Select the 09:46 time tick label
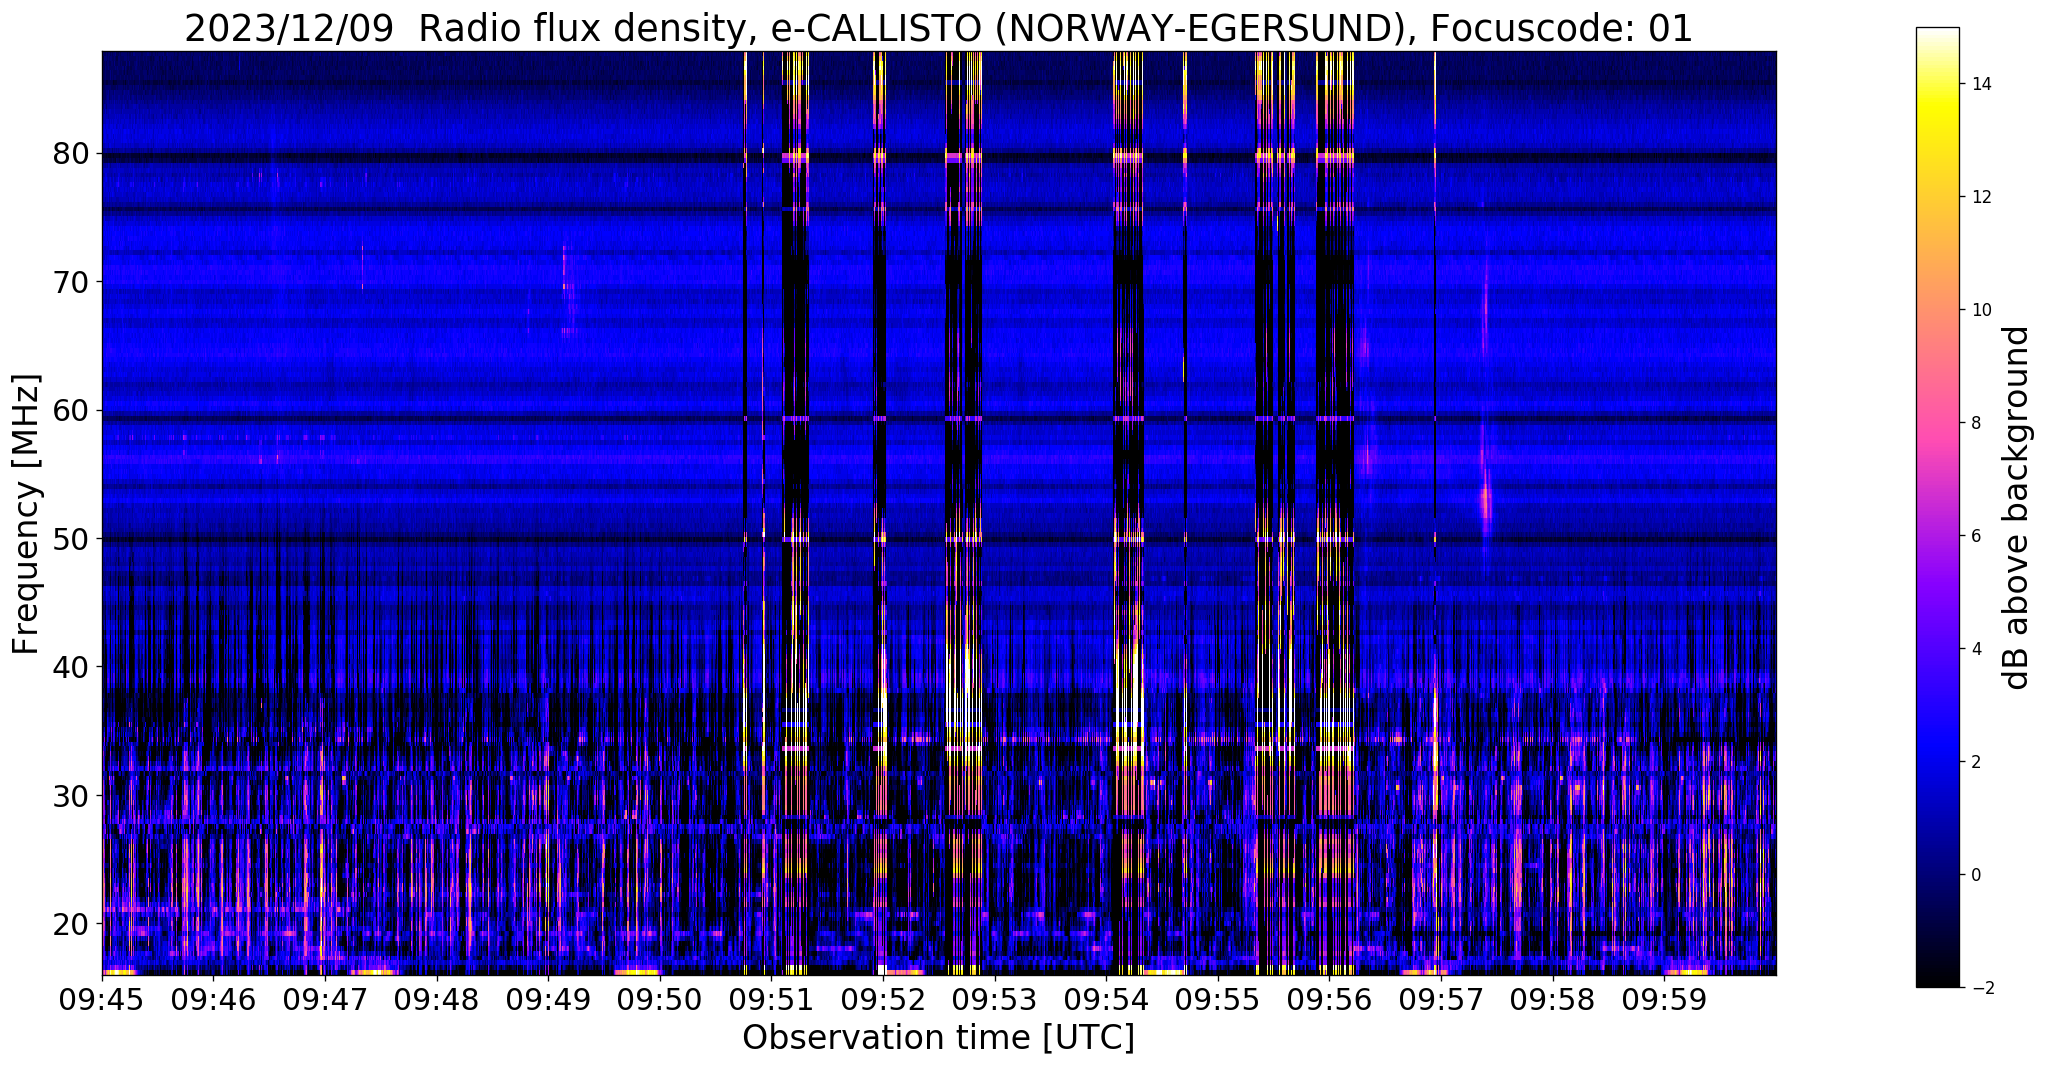This screenshot has height=1067, width=2047. pyautogui.click(x=213, y=999)
